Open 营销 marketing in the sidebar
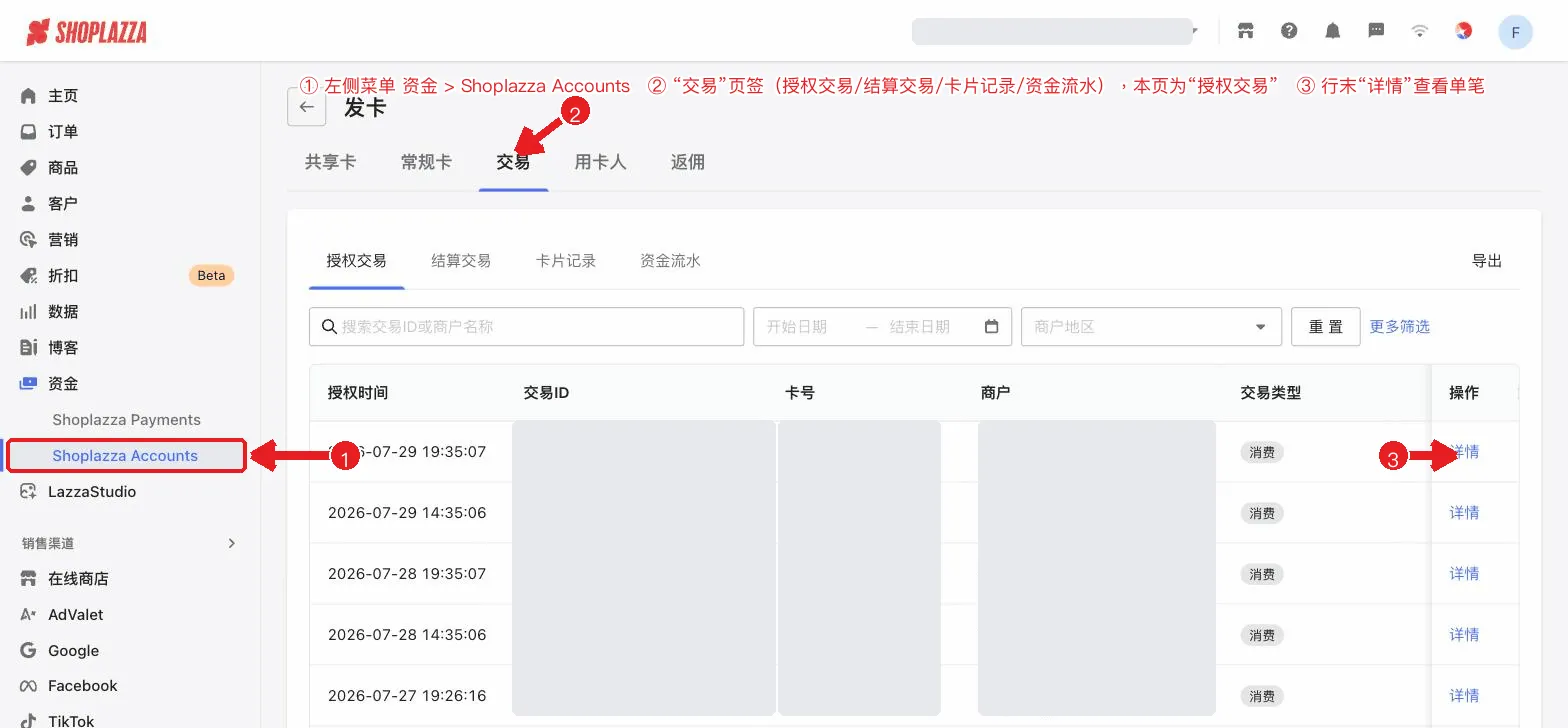 coord(63,240)
